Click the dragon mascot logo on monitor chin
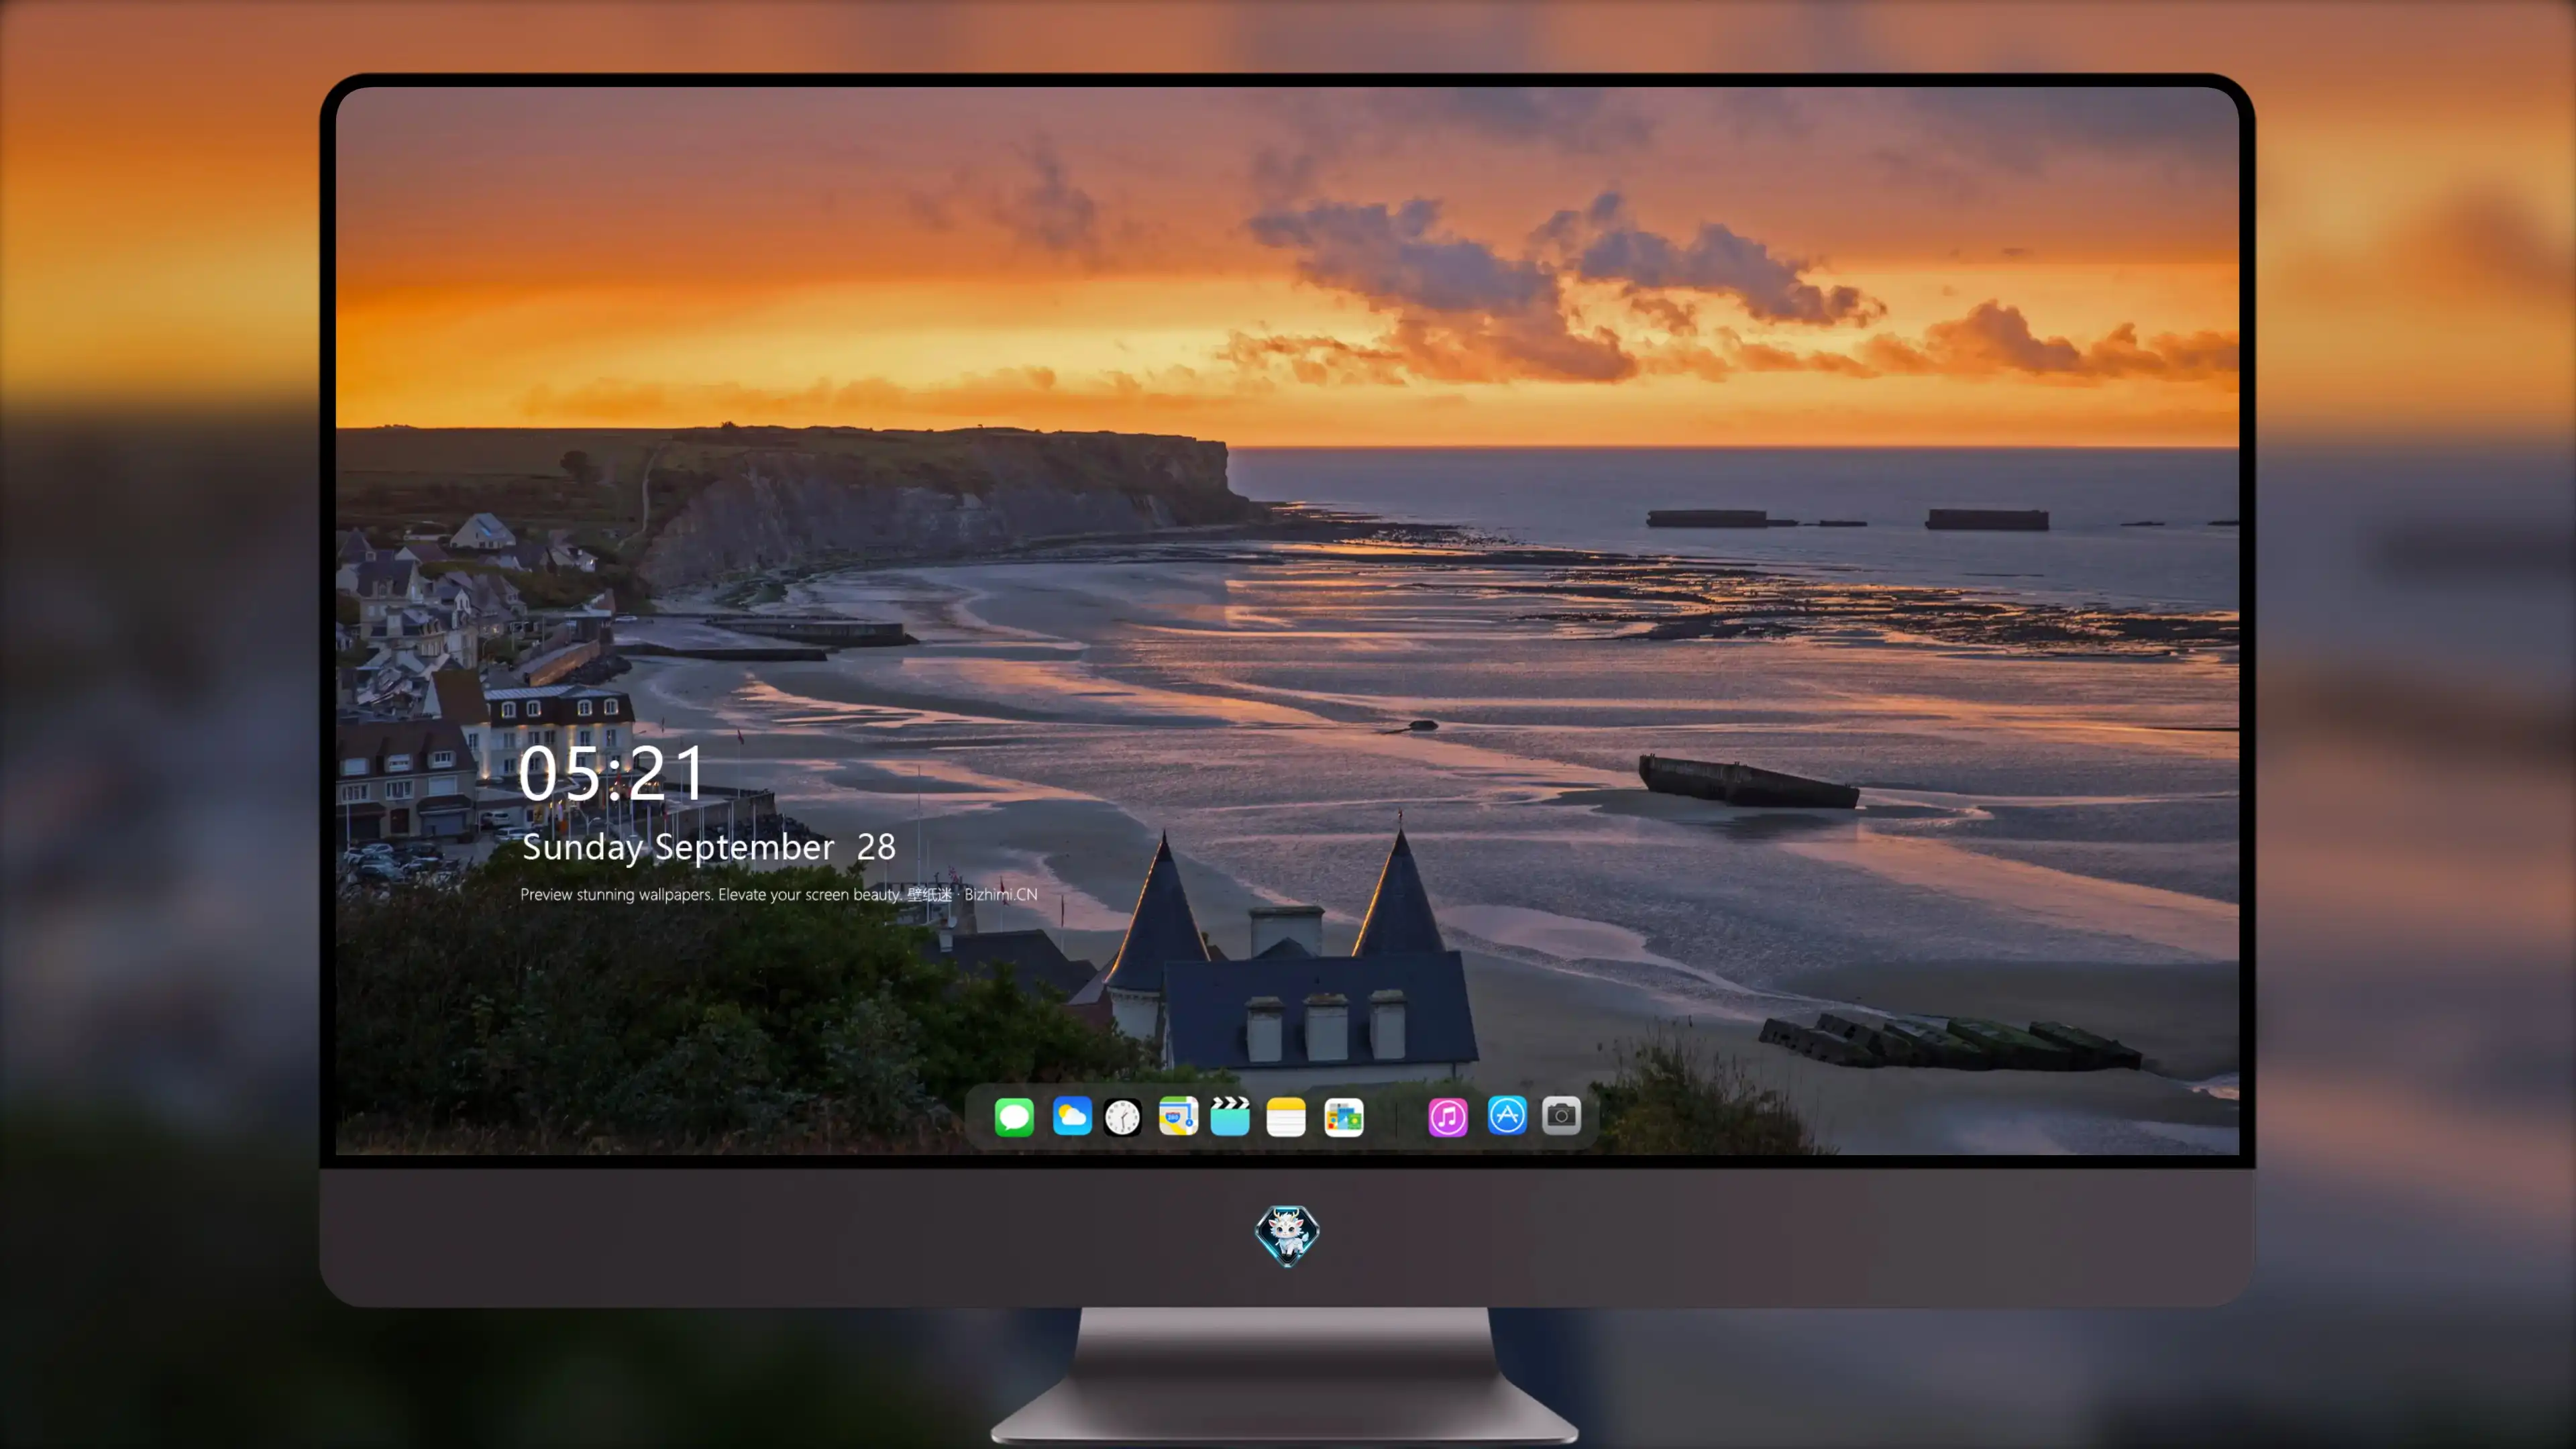Image resolution: width=2576 pixels, height=1449 pixels. (1287, 1235)
